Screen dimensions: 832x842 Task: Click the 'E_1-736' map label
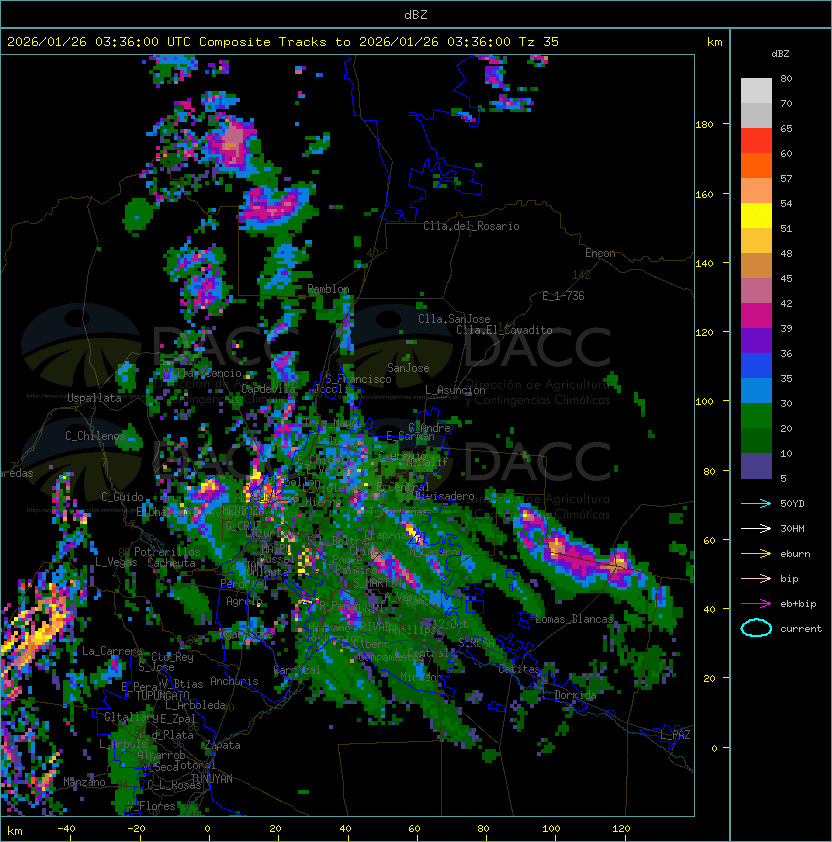tap(563, 296)
